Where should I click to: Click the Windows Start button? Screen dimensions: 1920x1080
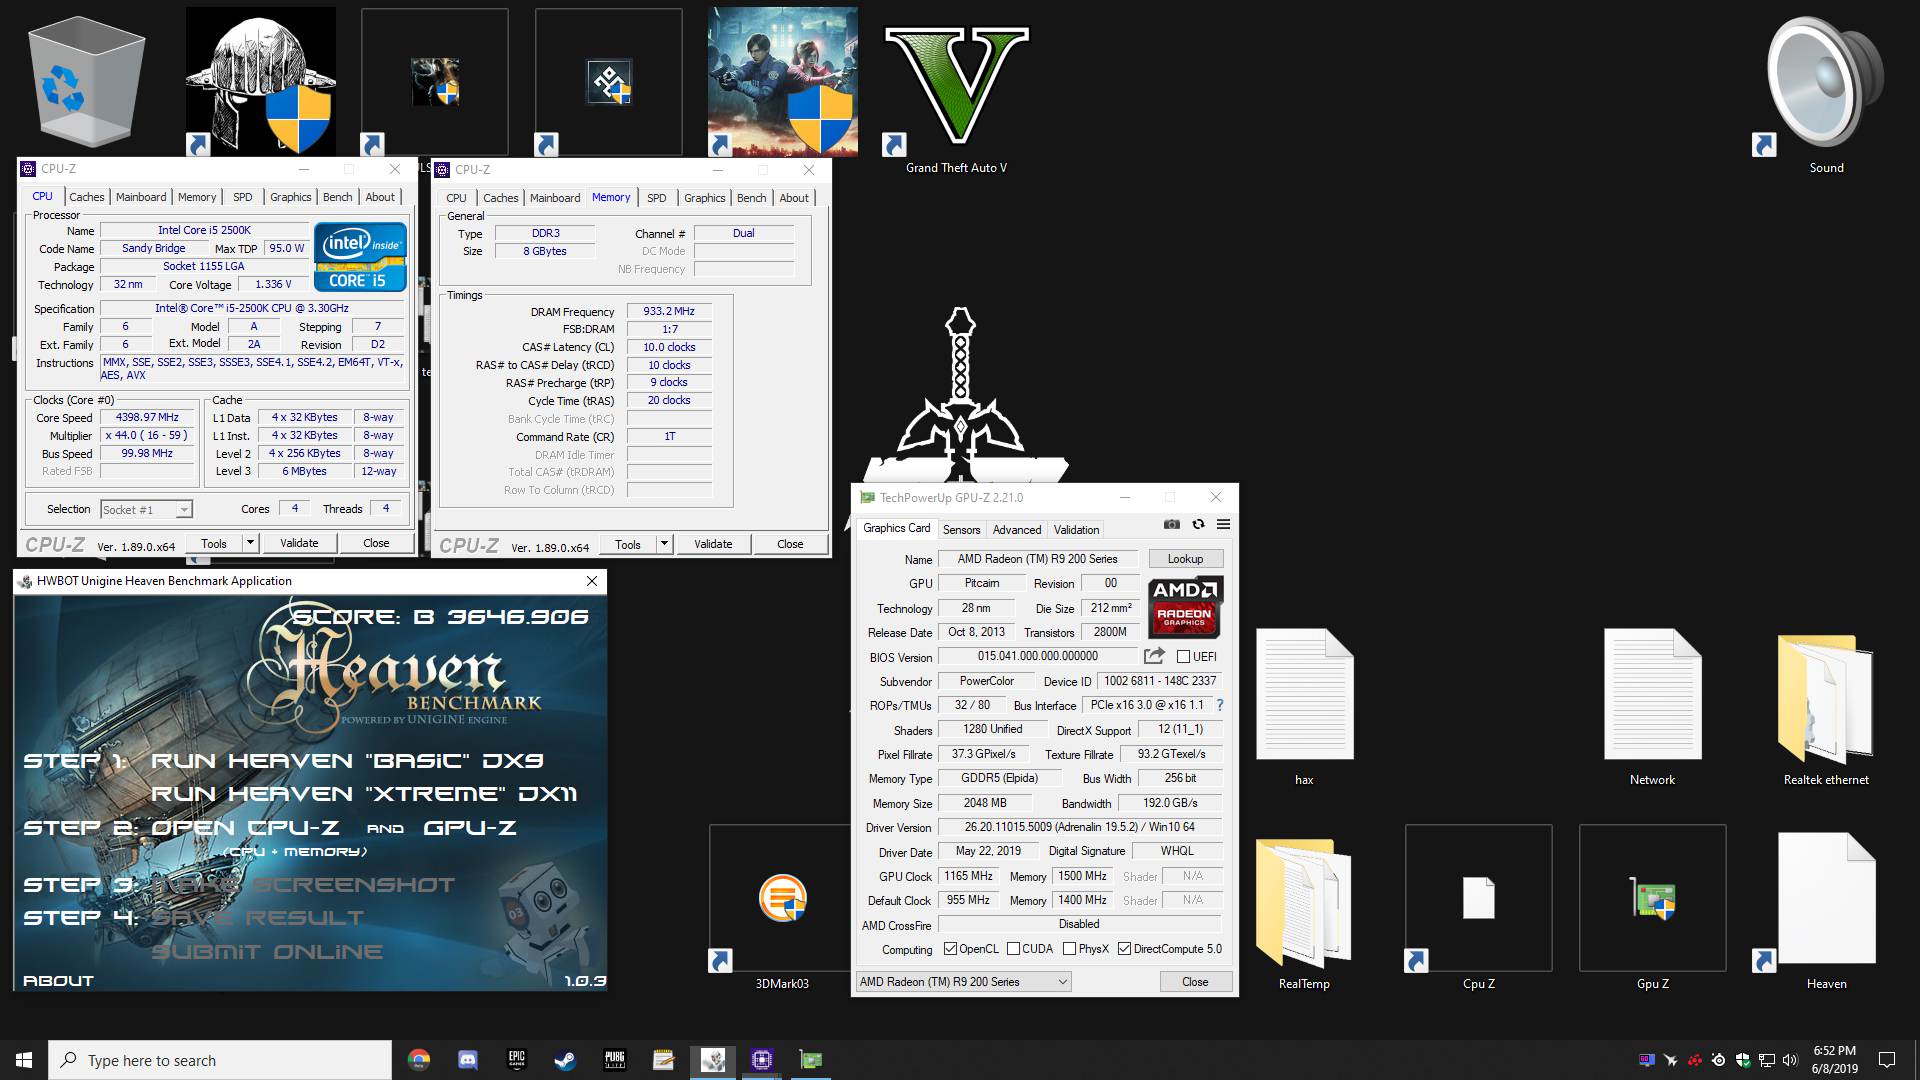[24, 1060]
